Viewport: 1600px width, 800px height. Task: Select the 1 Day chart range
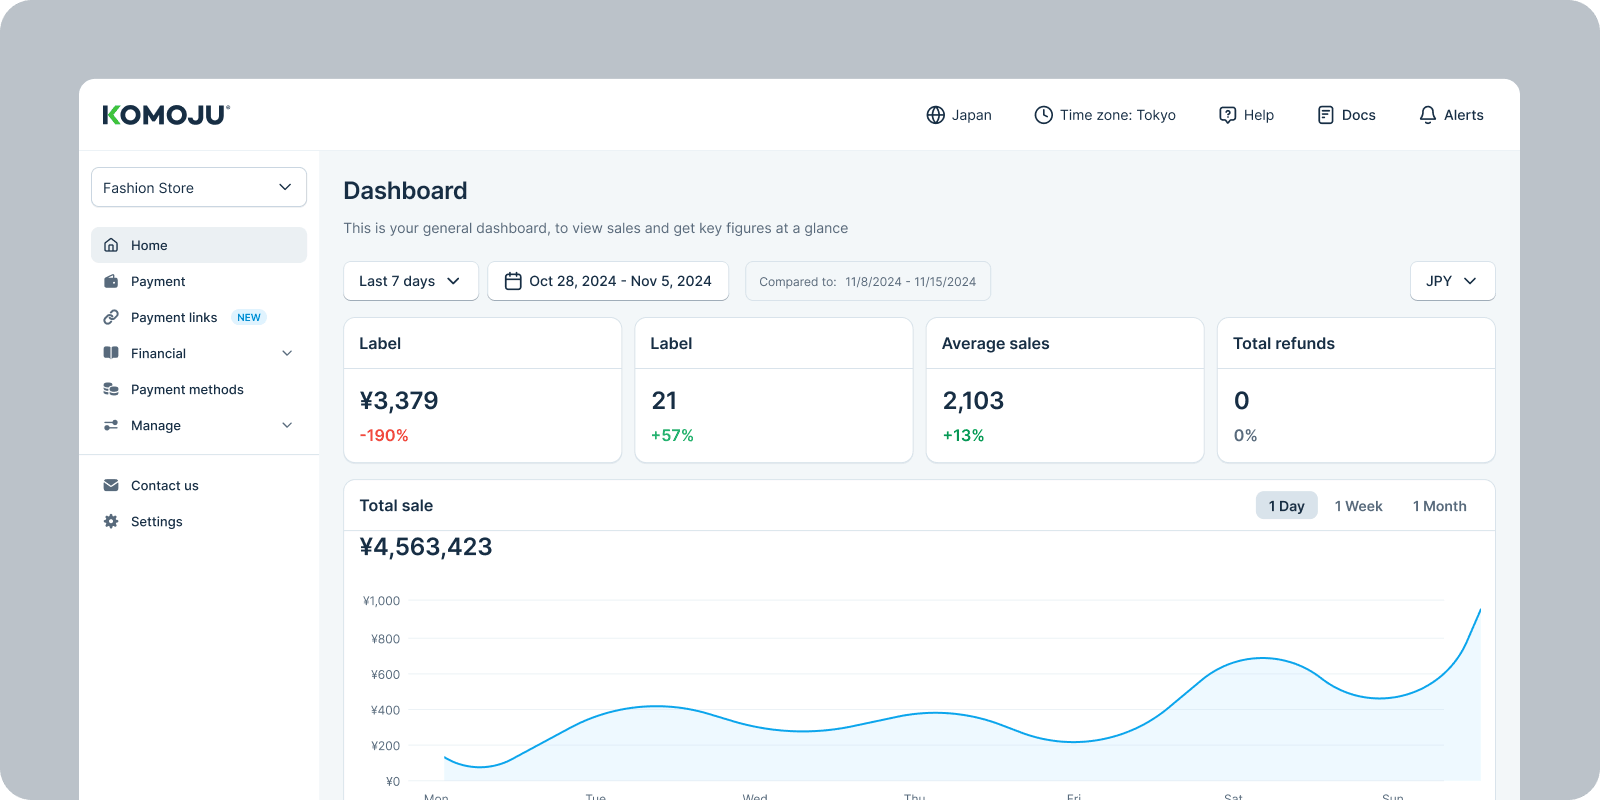1286,506
